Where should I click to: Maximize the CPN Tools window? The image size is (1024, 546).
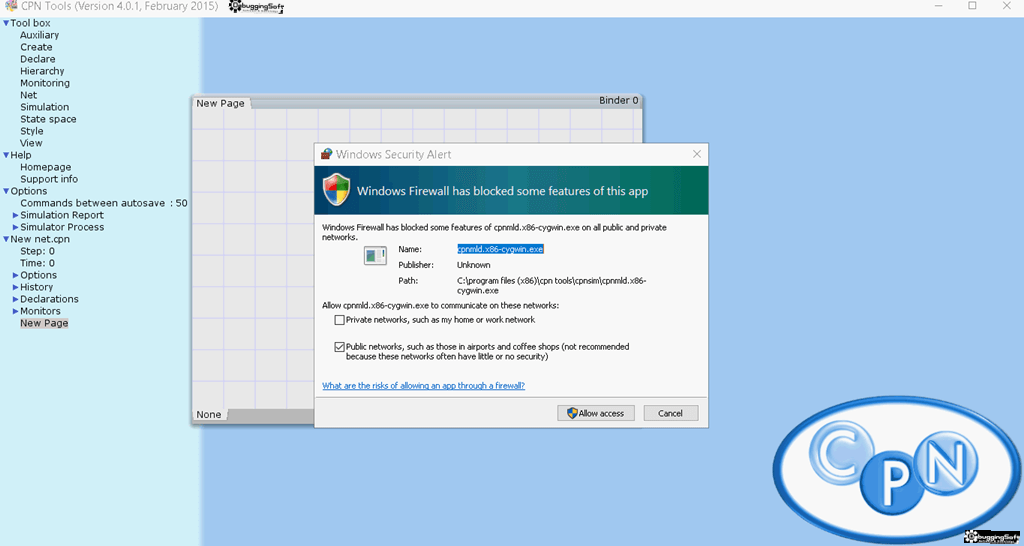coord(972,6)
